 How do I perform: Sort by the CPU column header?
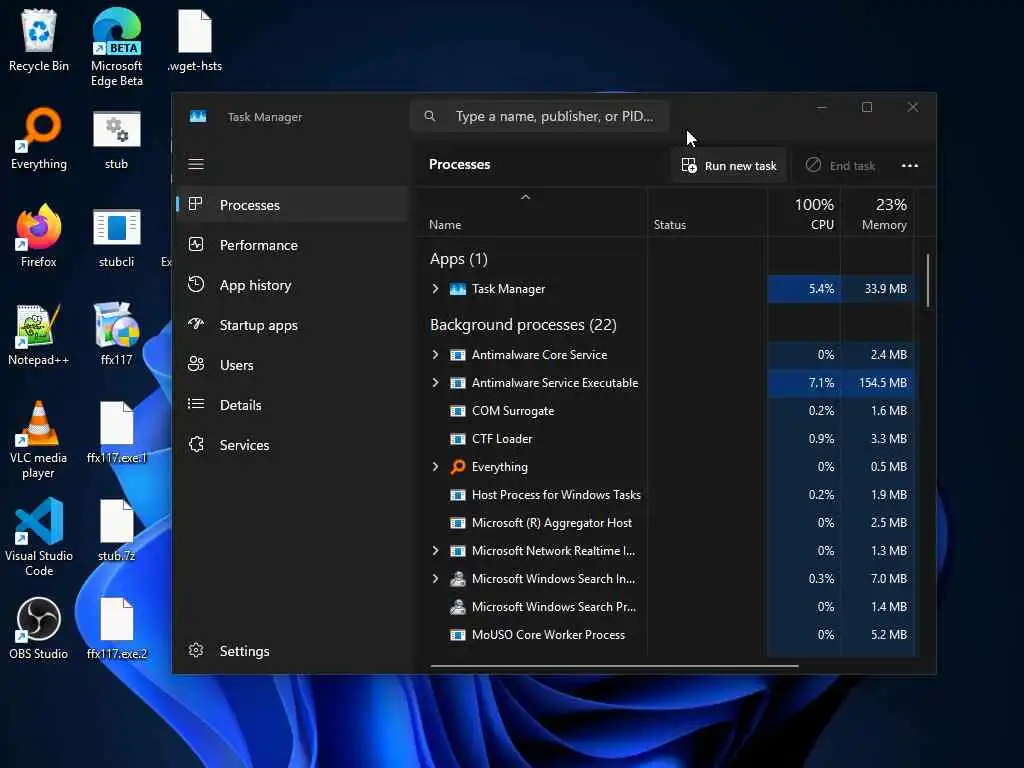point(804,214)
